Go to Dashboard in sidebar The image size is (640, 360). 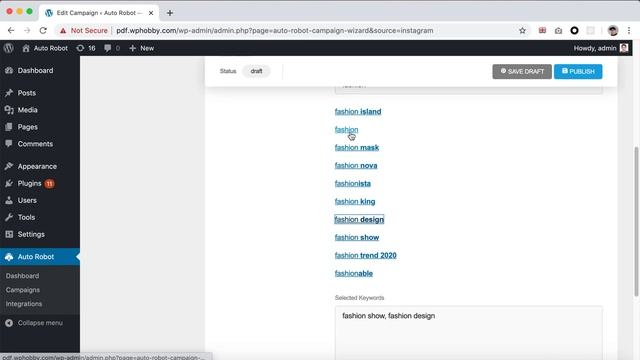click(x=35, y=71)
